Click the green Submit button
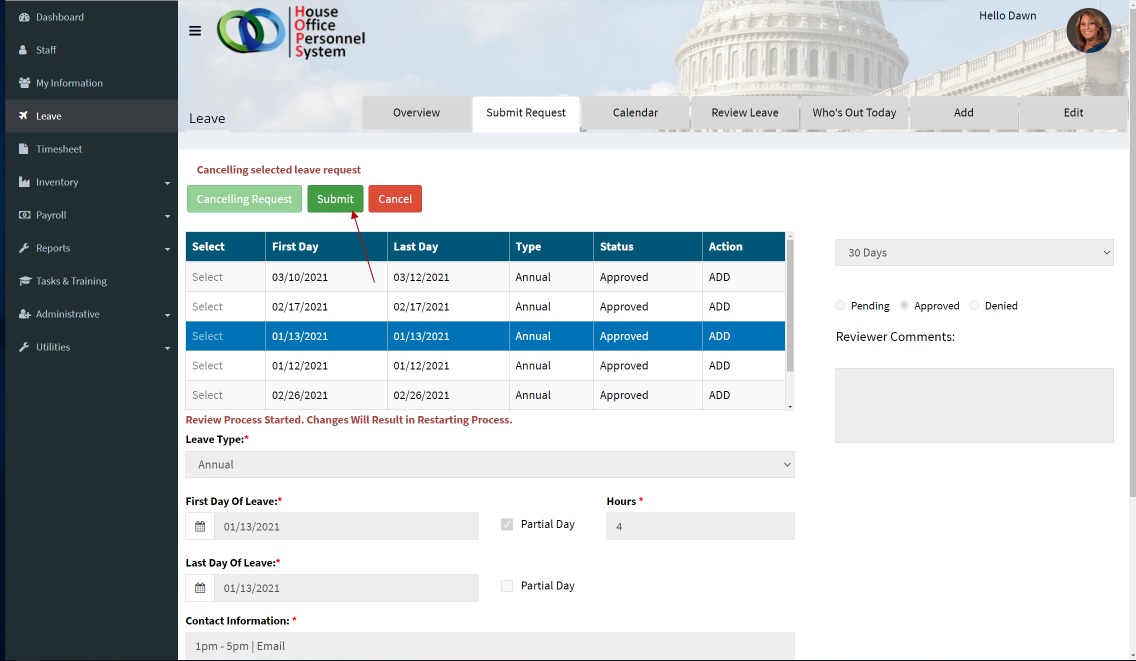 point(335,199)
